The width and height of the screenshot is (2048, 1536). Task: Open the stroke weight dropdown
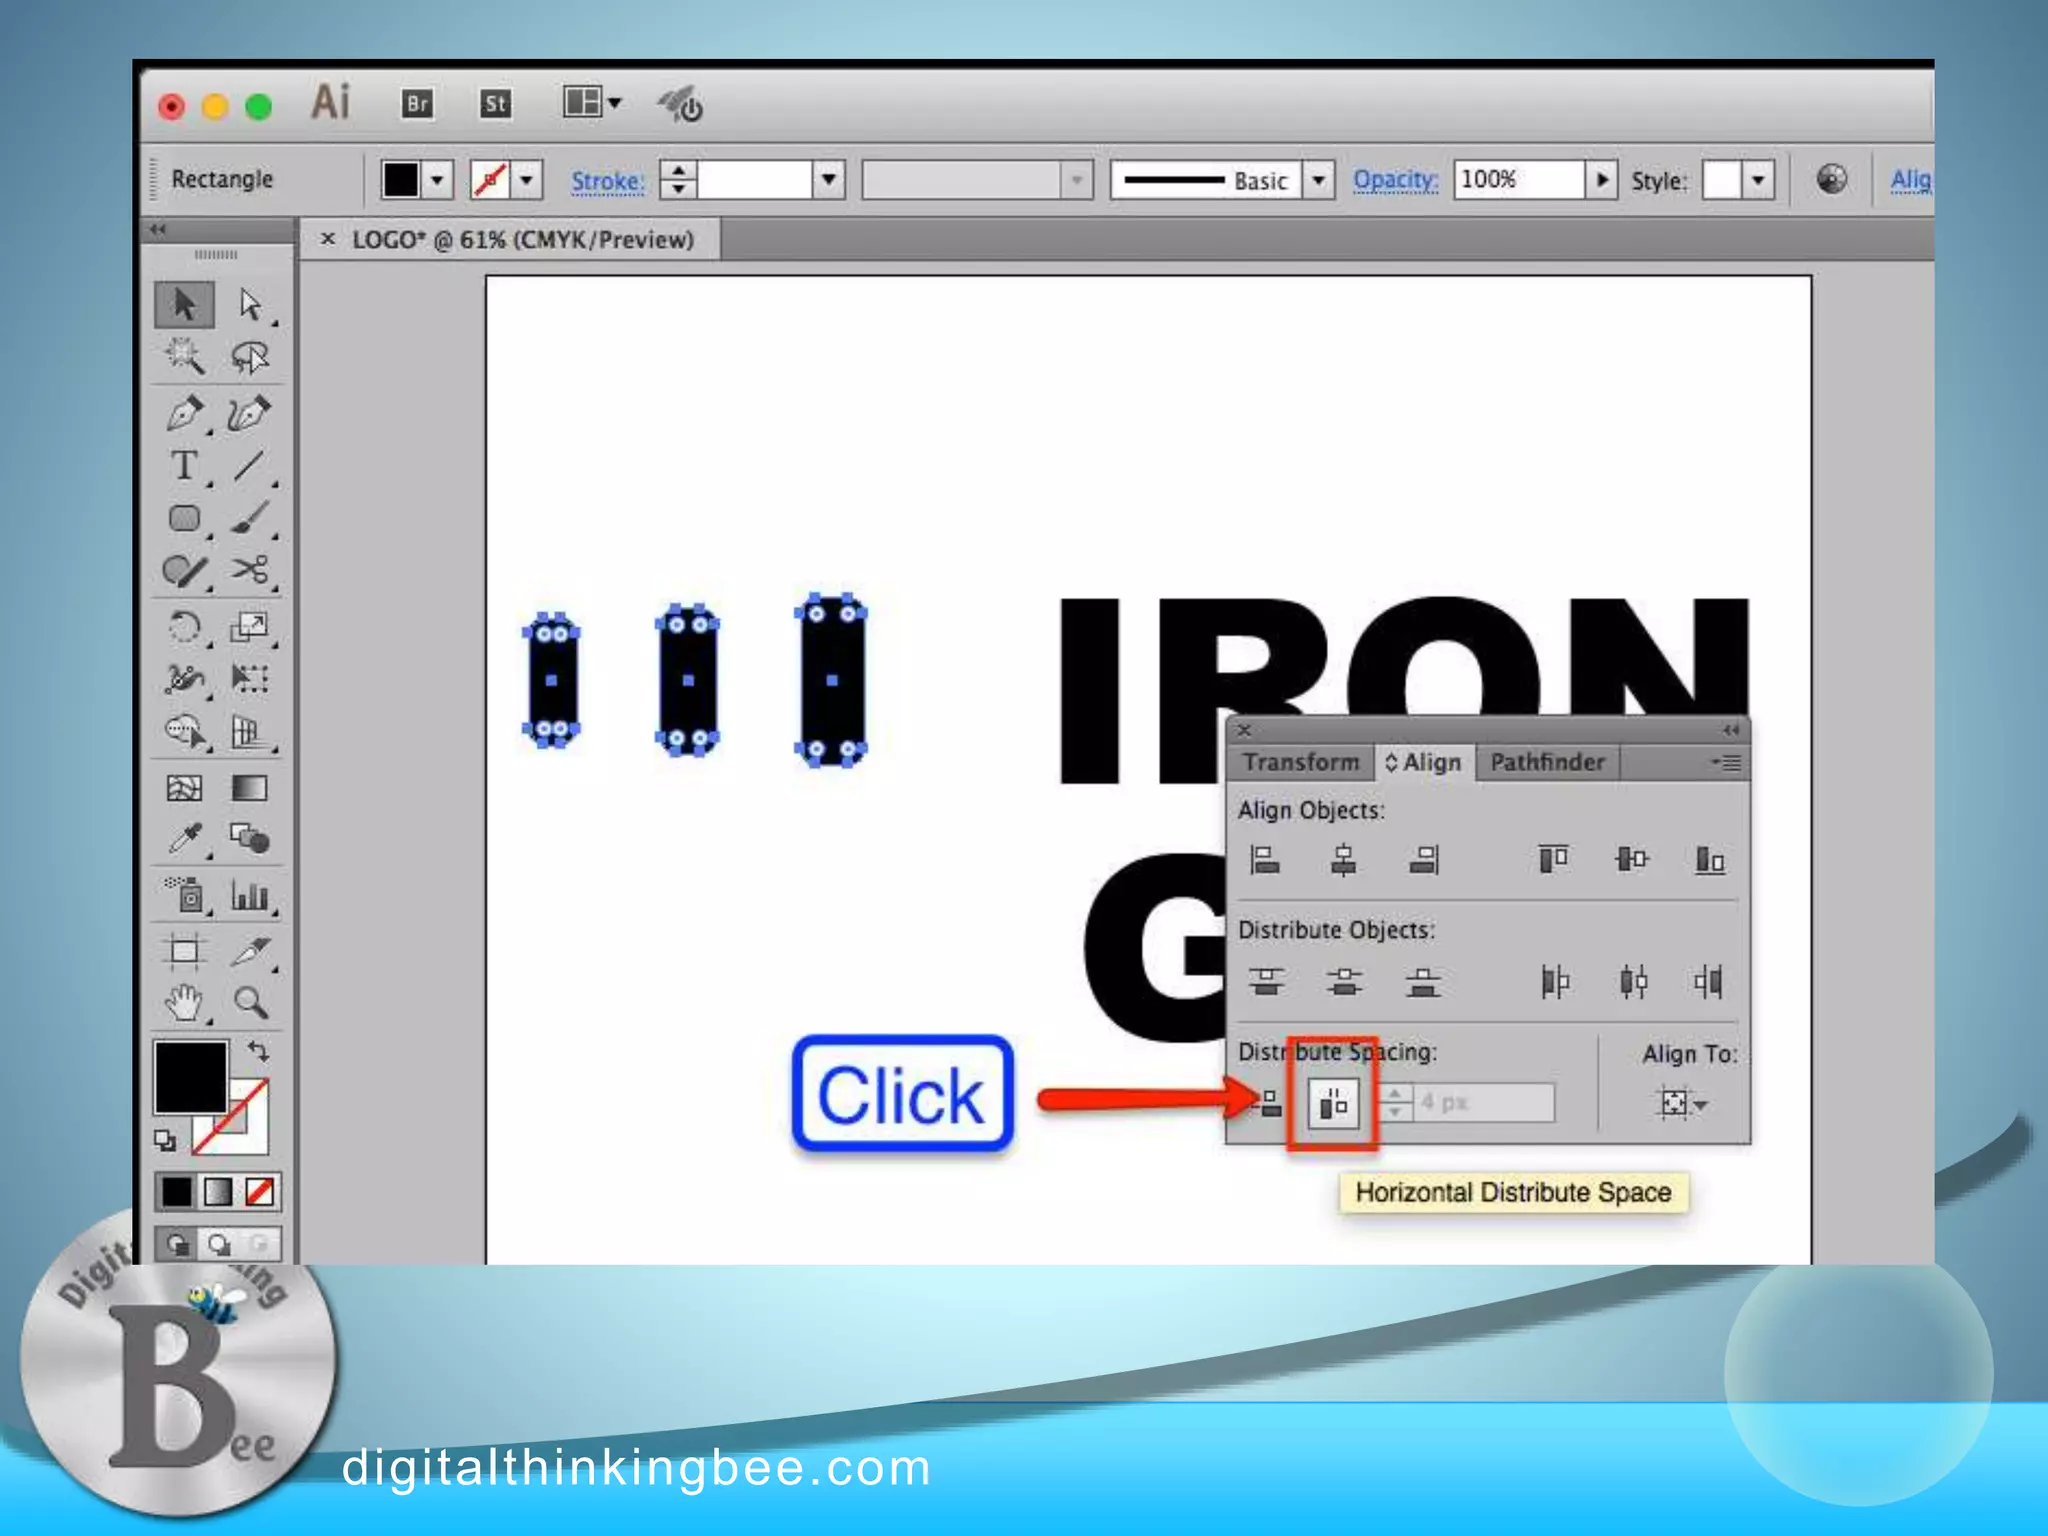click(x=828, y=181)
